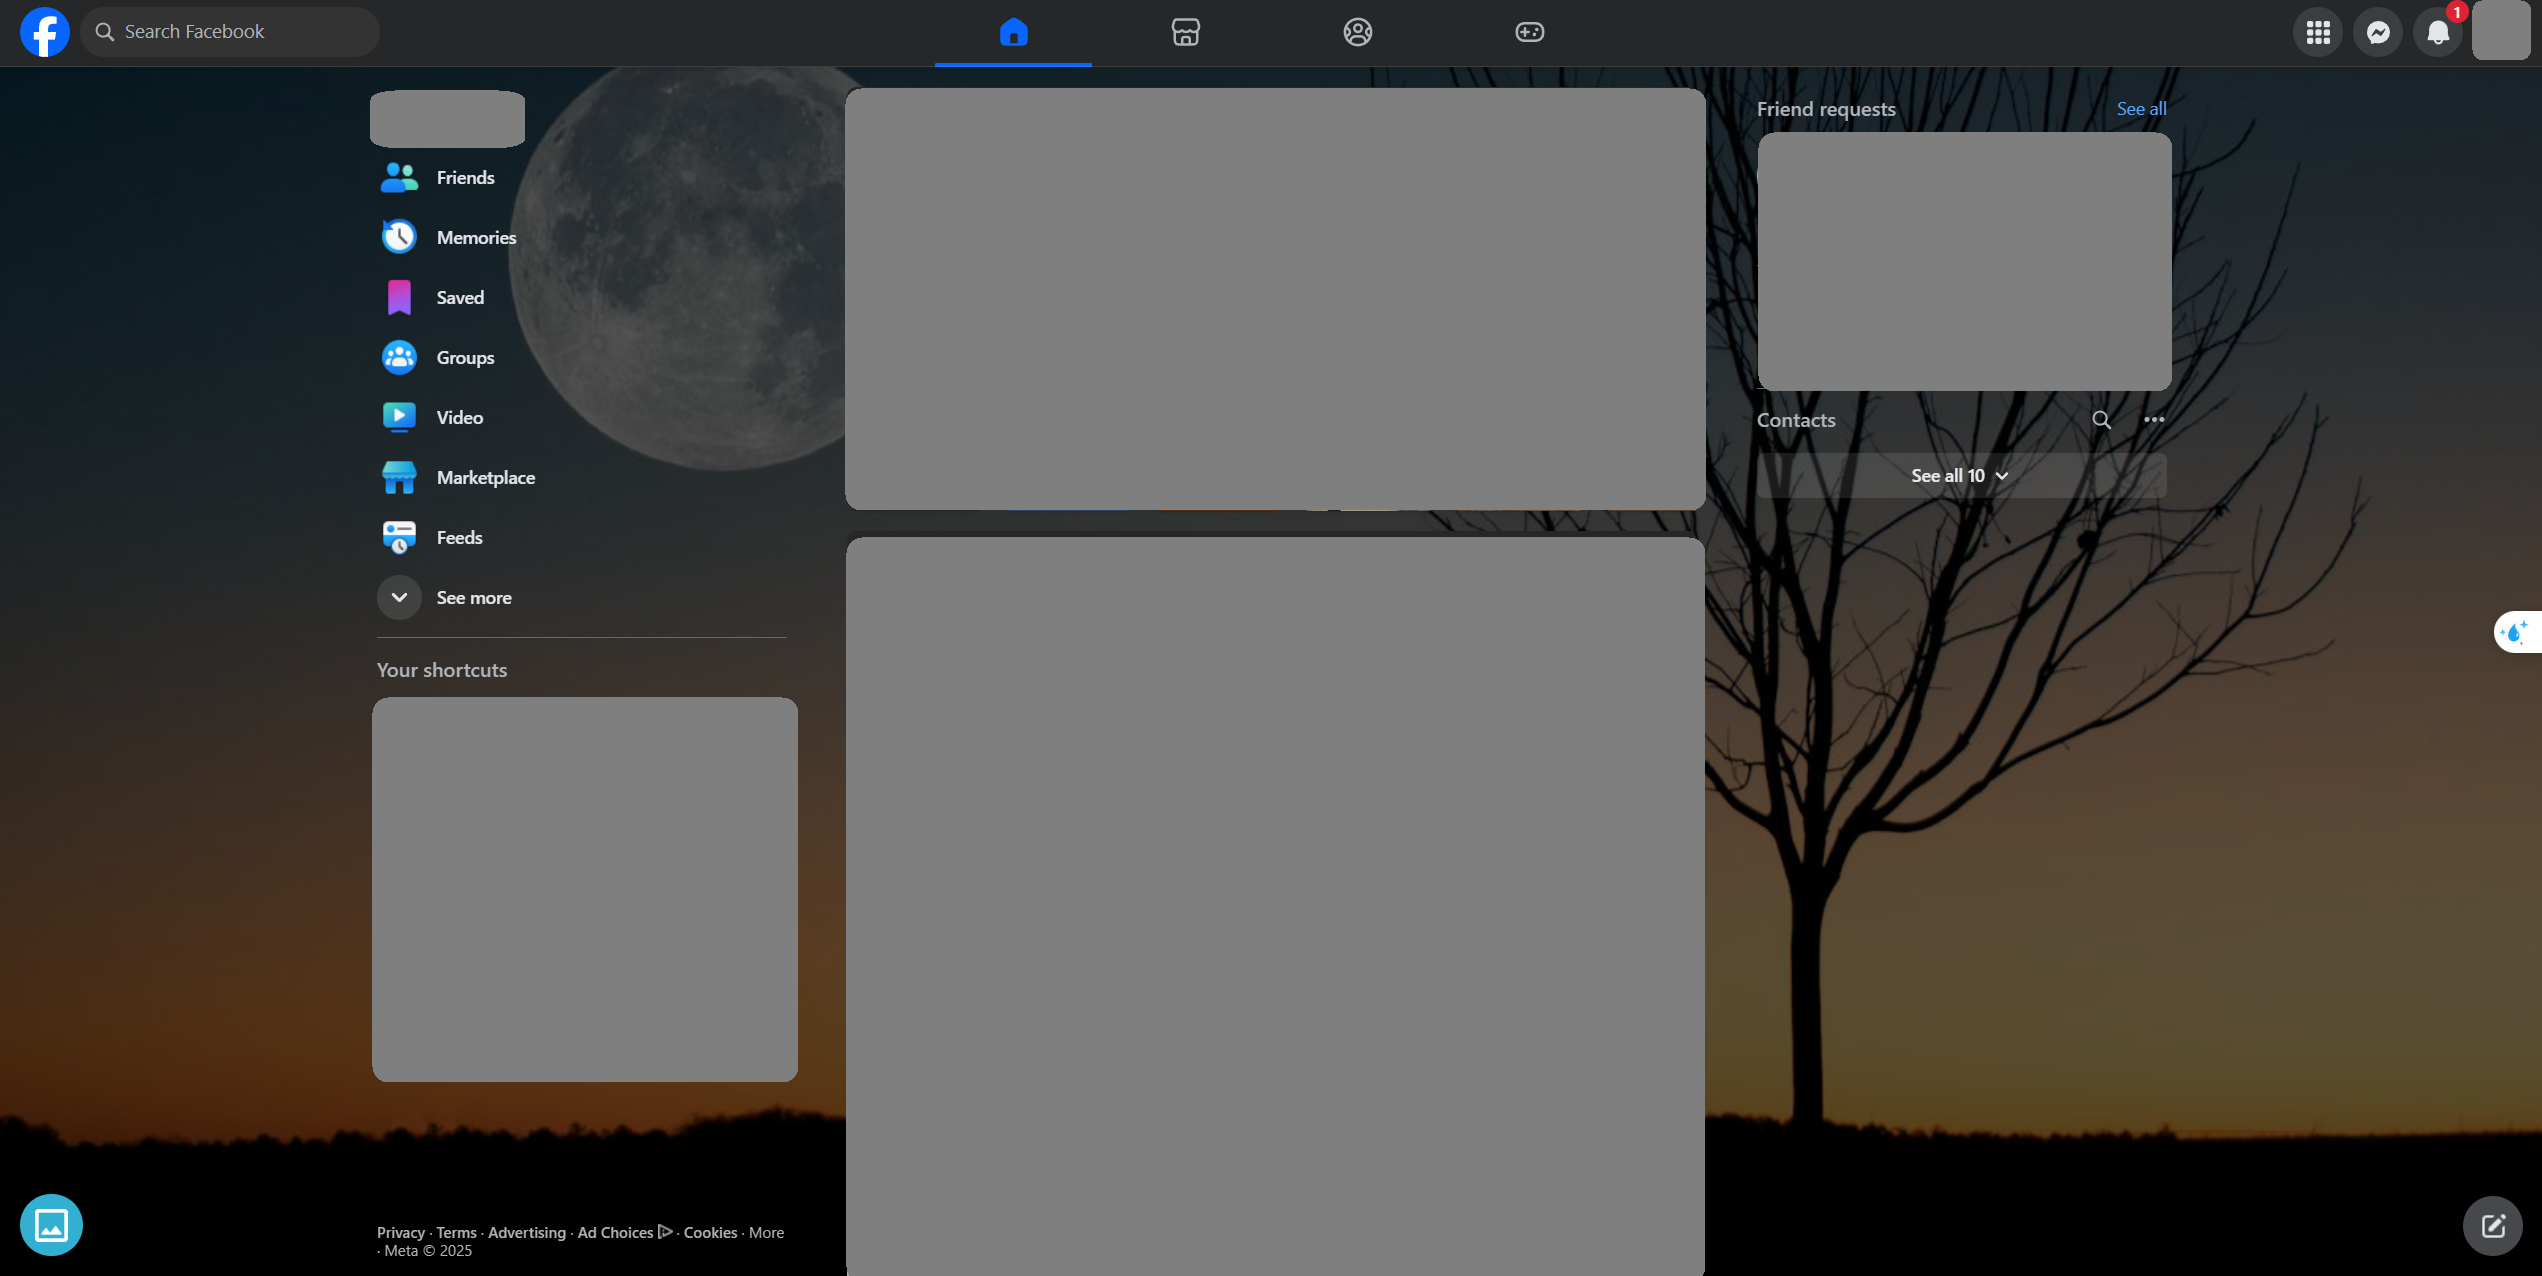The height and width of the screenshot is (1276, 2542).
Task: Click the profile/account icon top bar
Action: [x=2503, y=33]
